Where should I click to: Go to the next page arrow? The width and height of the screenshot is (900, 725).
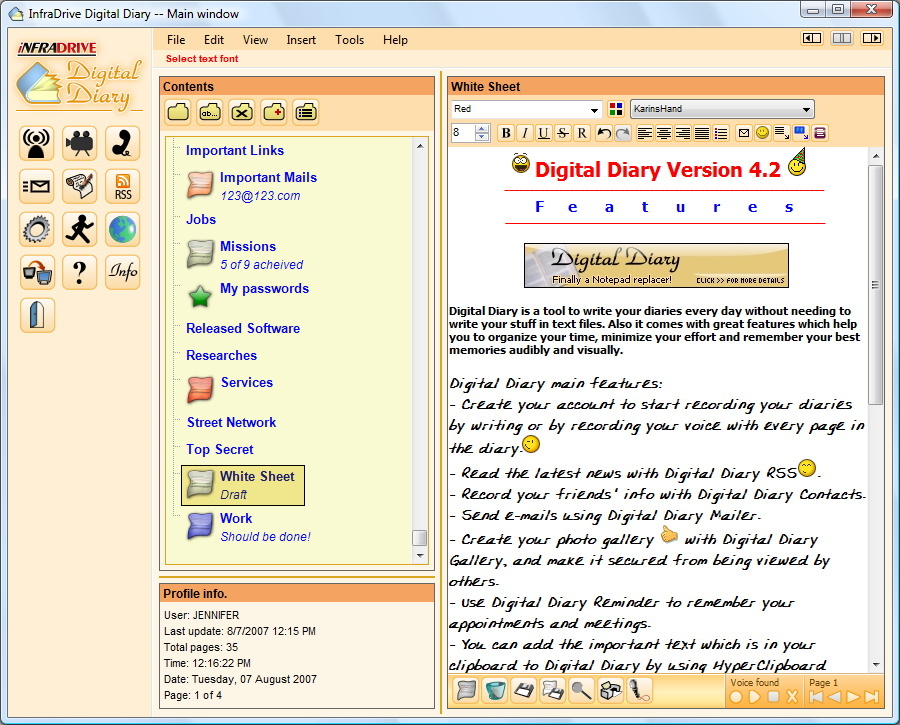pos(853,697)
